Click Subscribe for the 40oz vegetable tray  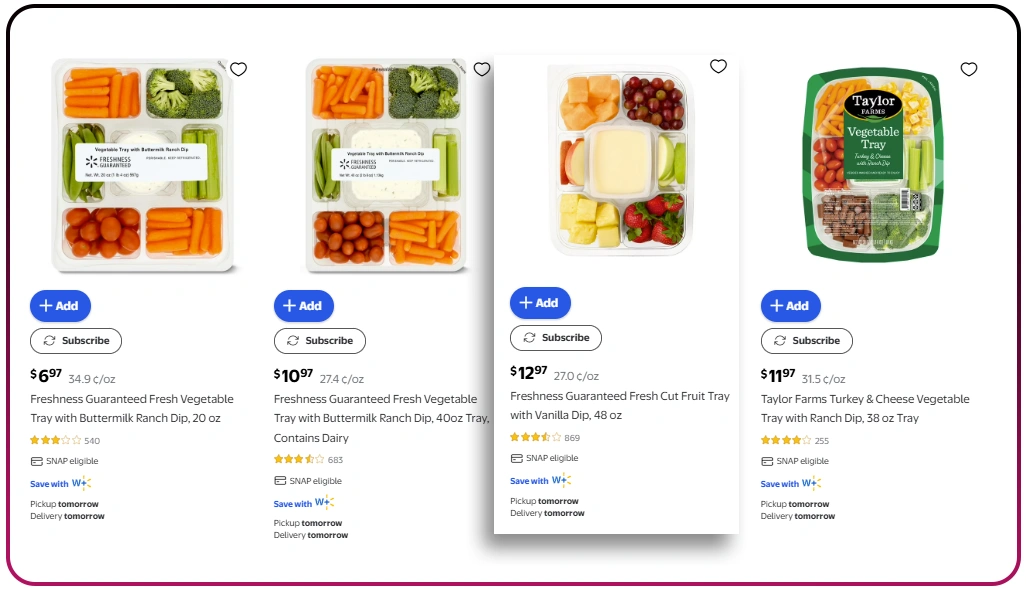coord(320,340)
